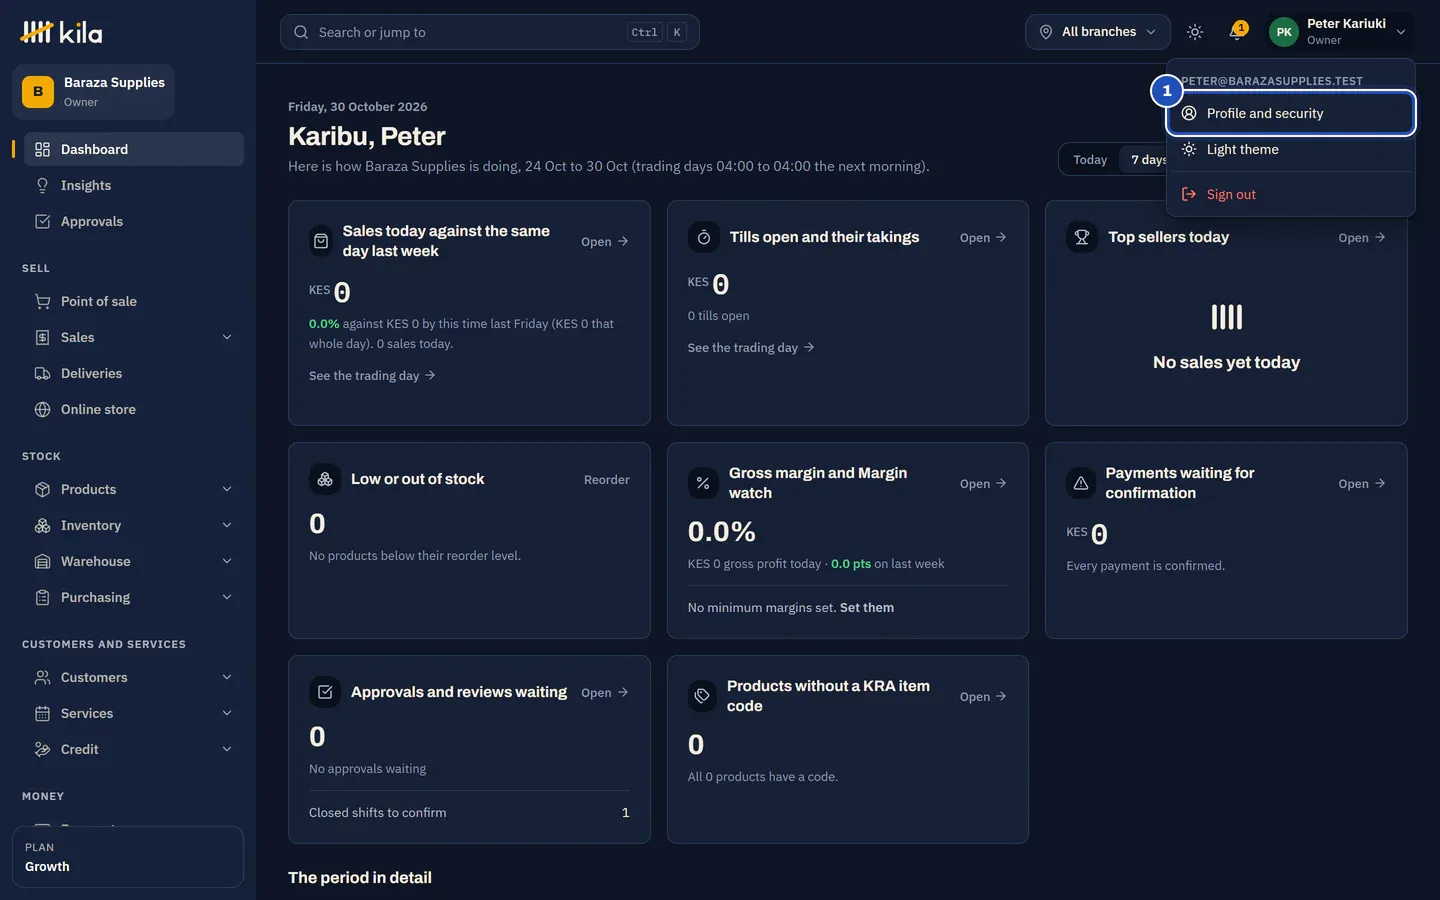Click Reorder on the Low stock card

tap(607, 480)
